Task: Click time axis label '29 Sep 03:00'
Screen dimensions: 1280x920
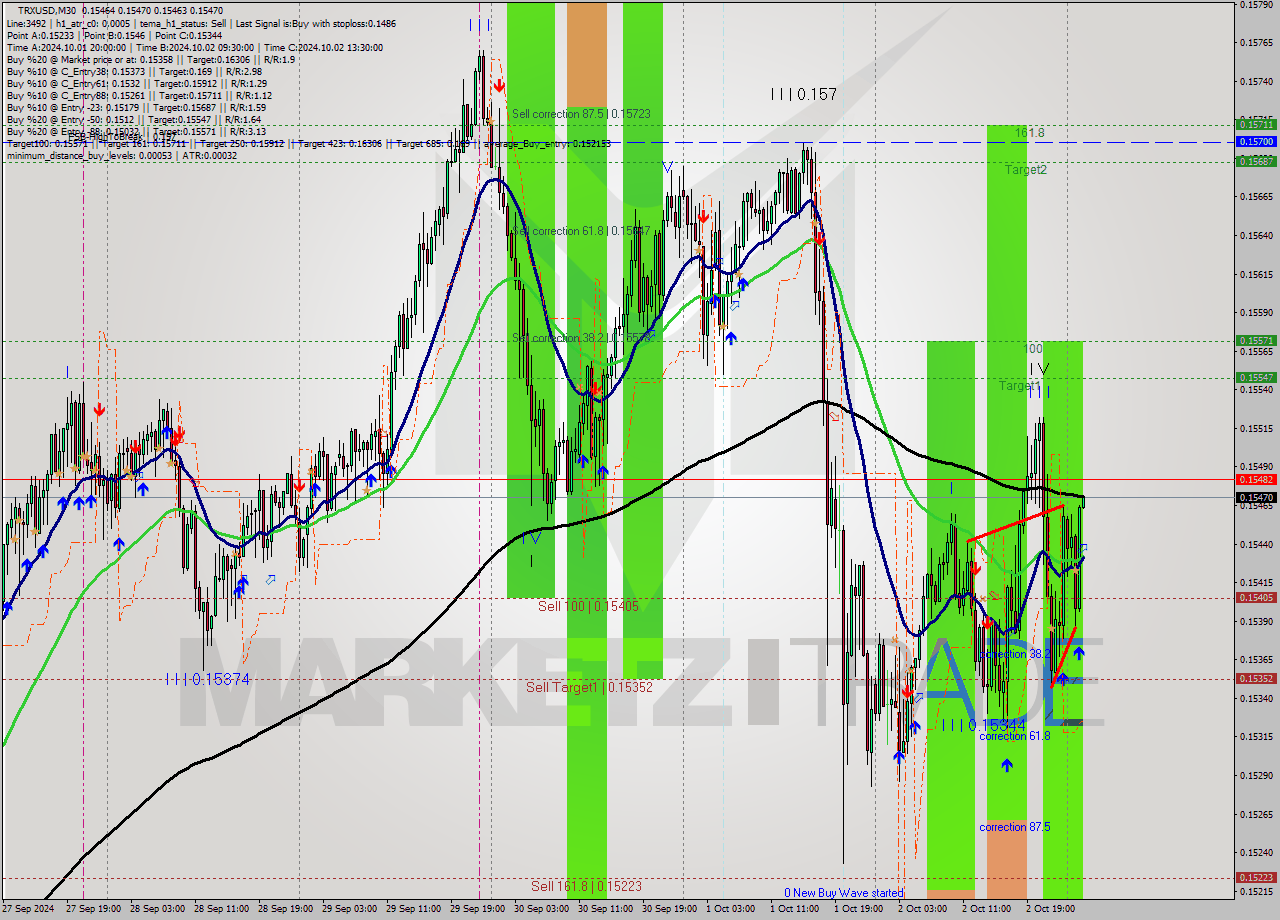Action: [x=351, y=909]
